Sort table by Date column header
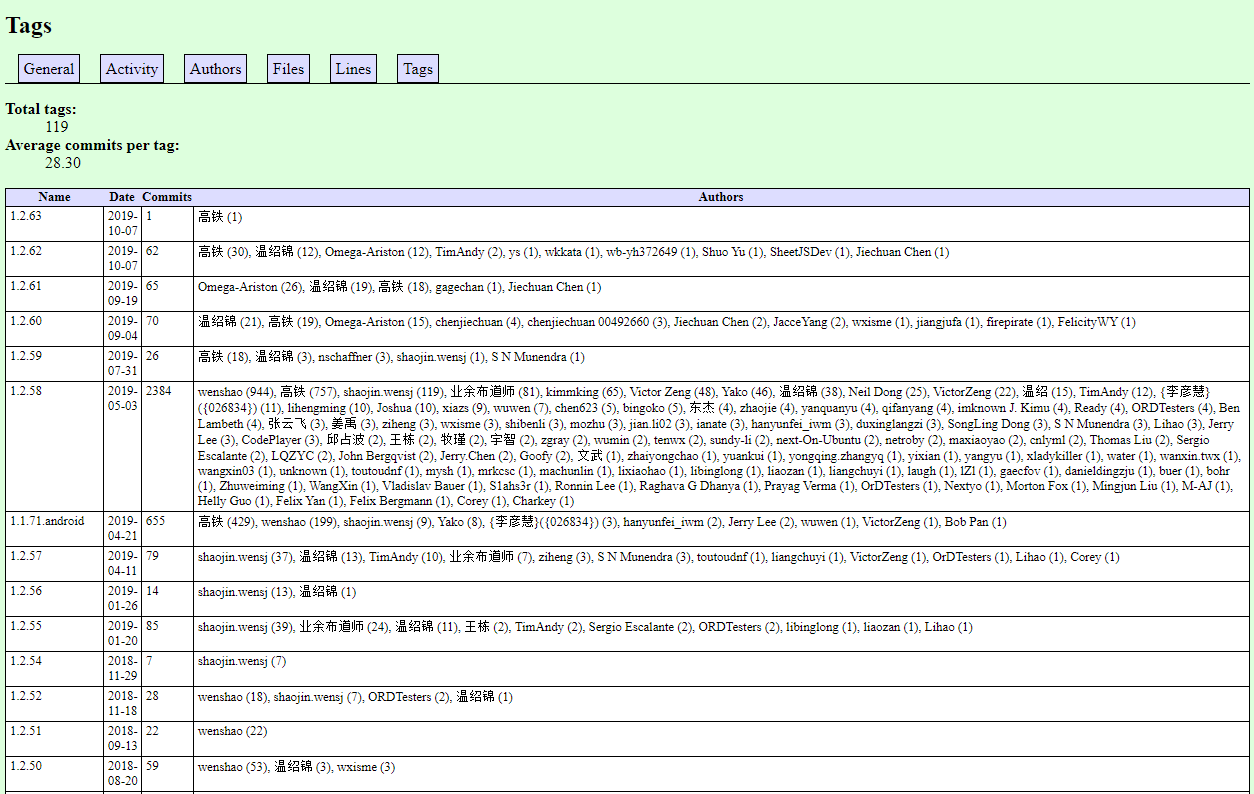Screen dimensions: 1254x794 click(x=122, y=197)
